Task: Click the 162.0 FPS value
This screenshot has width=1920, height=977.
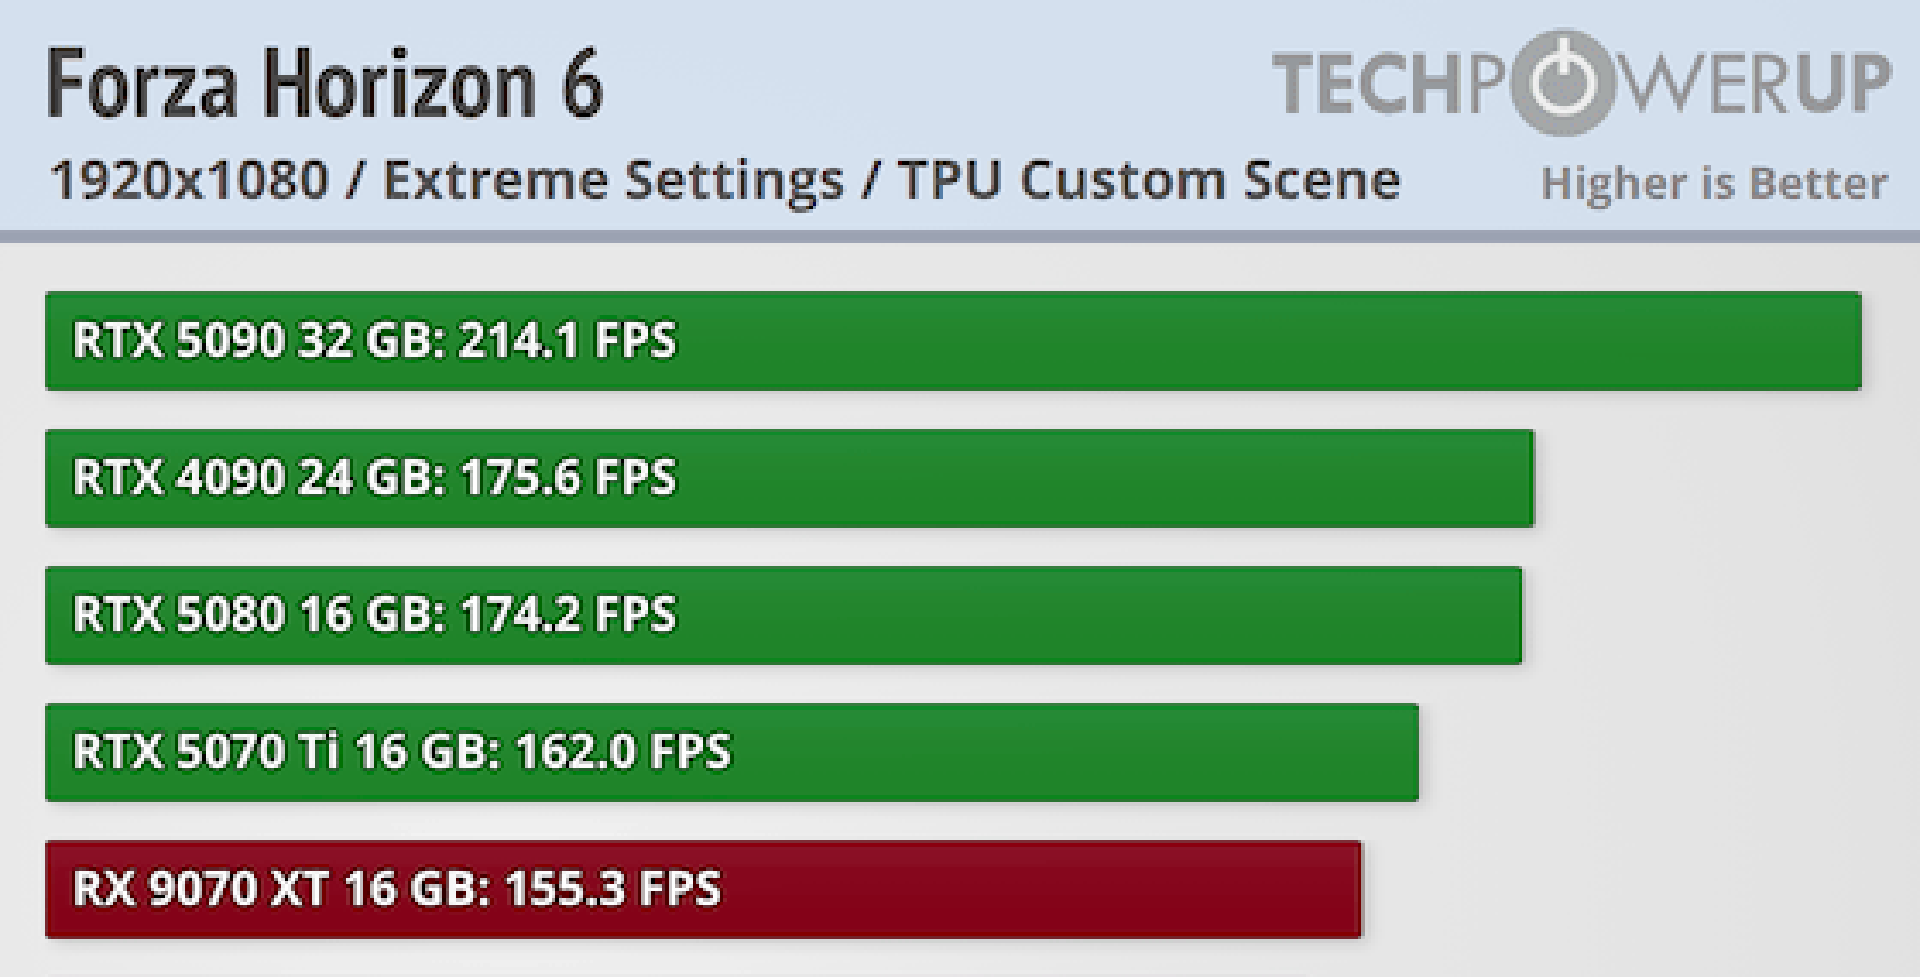Action: tap(623, 751)
